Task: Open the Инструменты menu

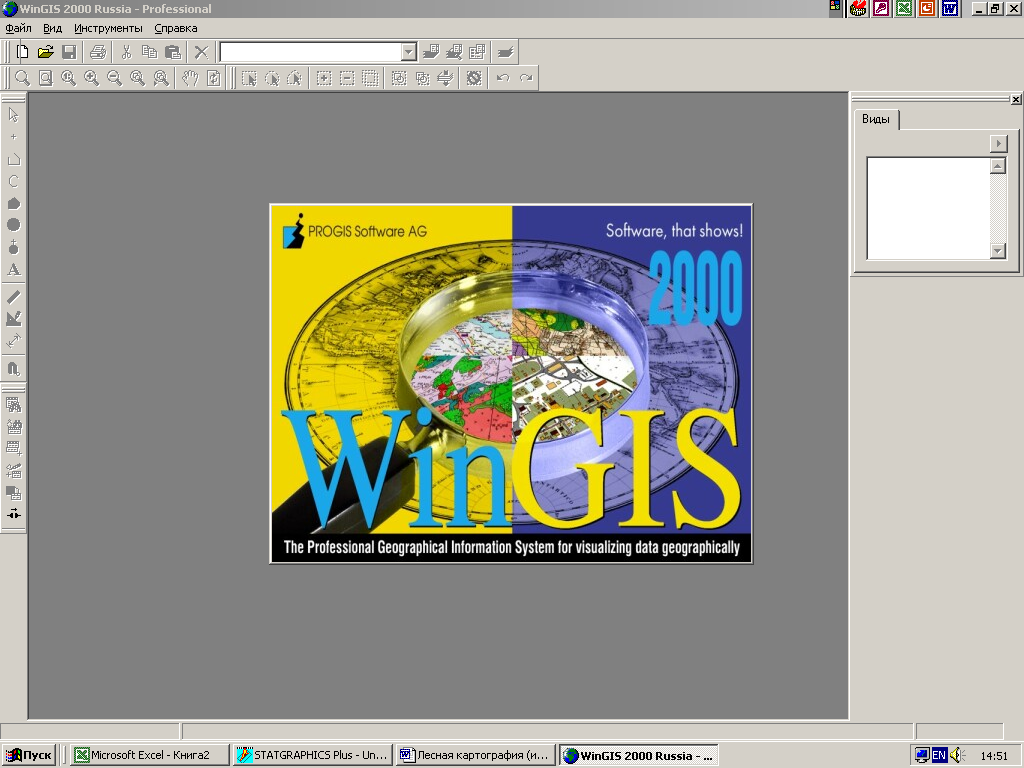Action: click(108, 28)
